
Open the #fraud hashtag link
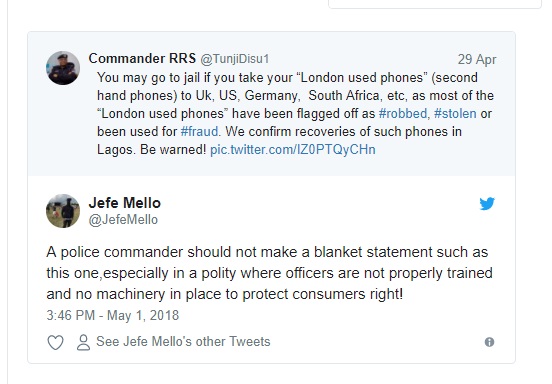(199, 132)
